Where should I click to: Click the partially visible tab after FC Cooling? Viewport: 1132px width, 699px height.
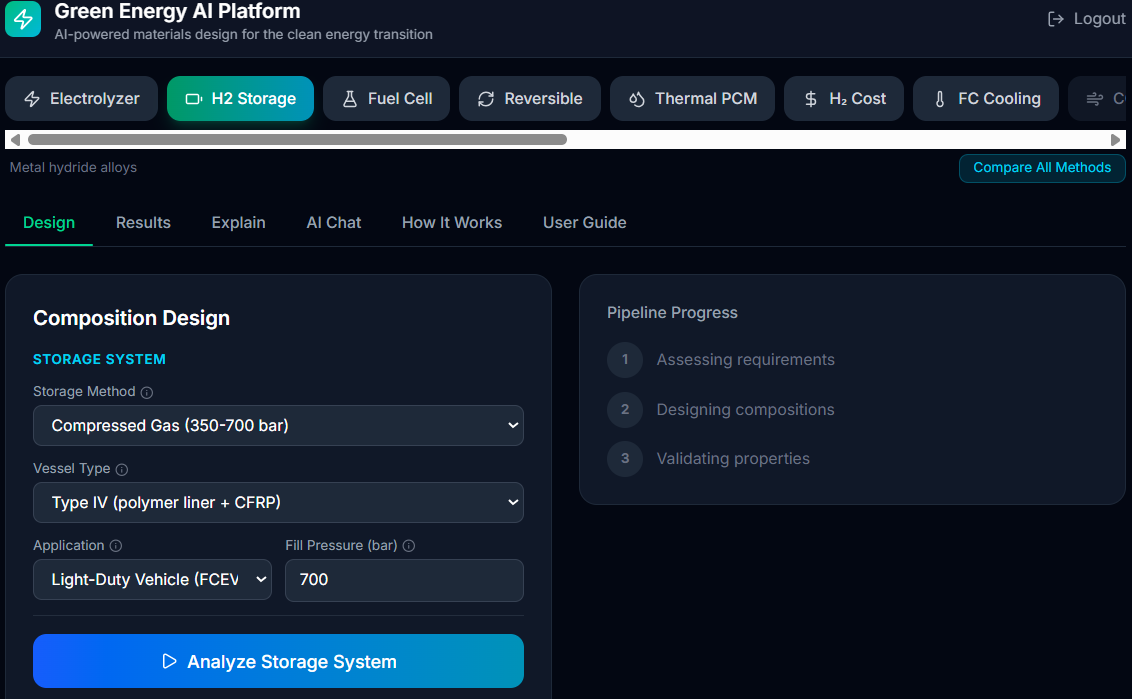click(1097, 99)
